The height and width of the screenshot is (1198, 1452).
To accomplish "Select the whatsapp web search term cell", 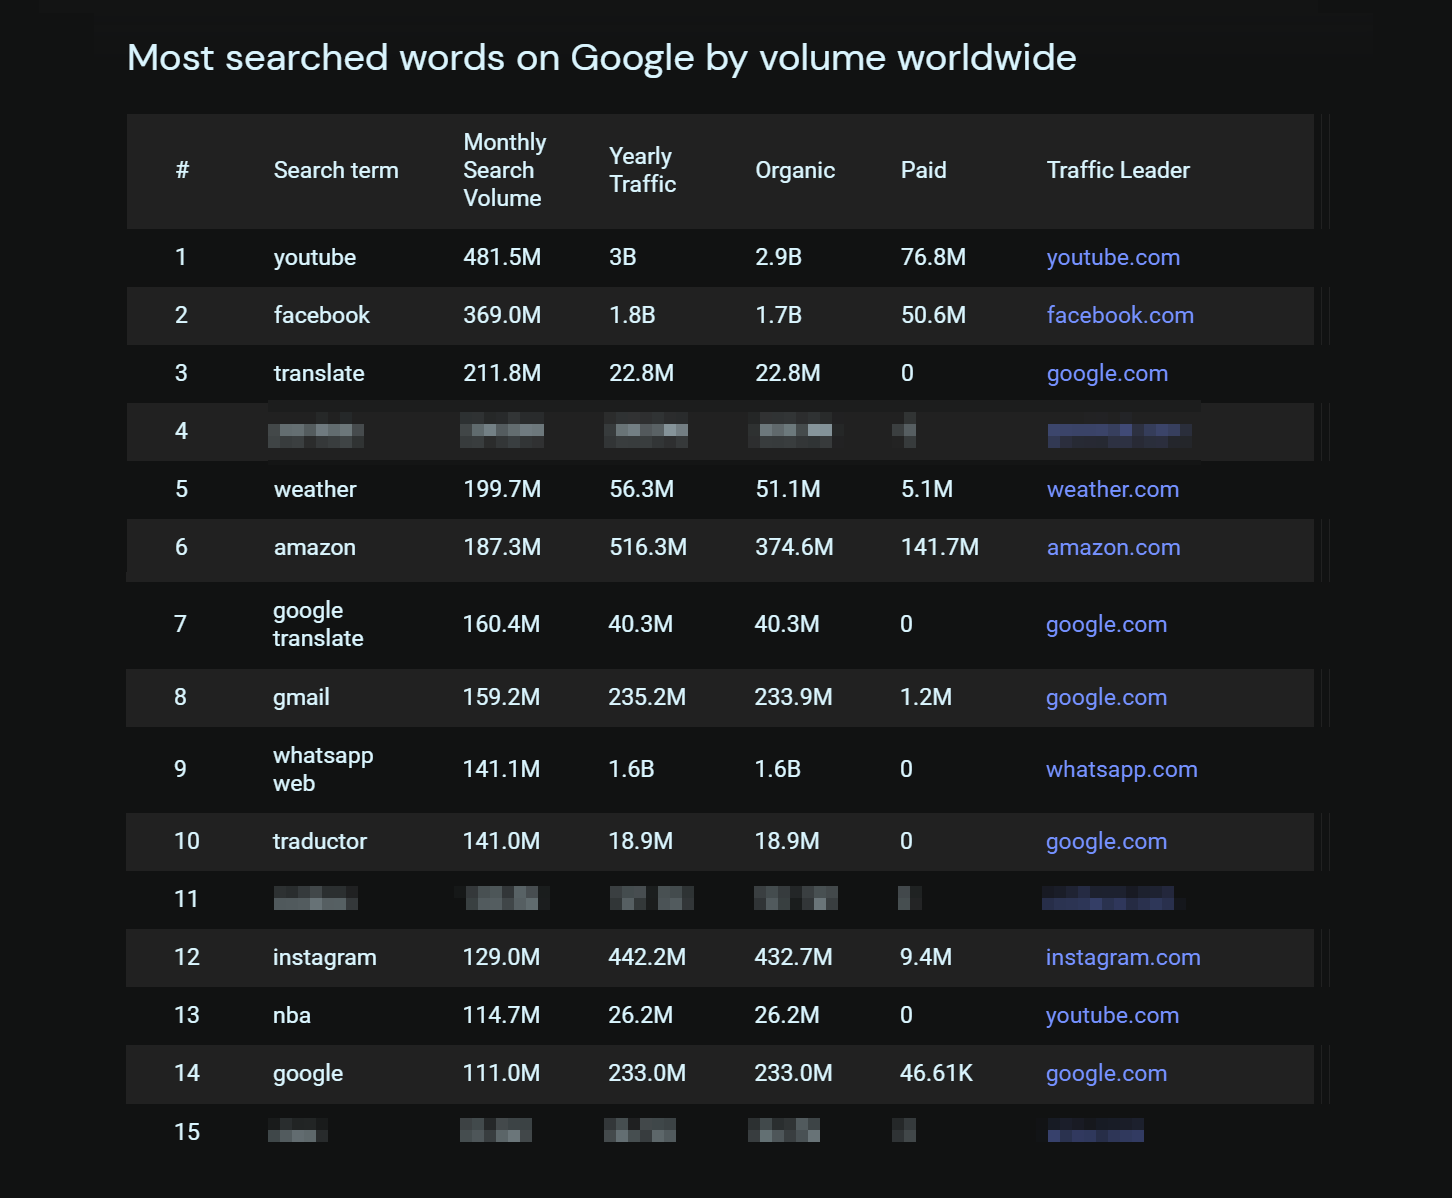I will tap(322, 769).
